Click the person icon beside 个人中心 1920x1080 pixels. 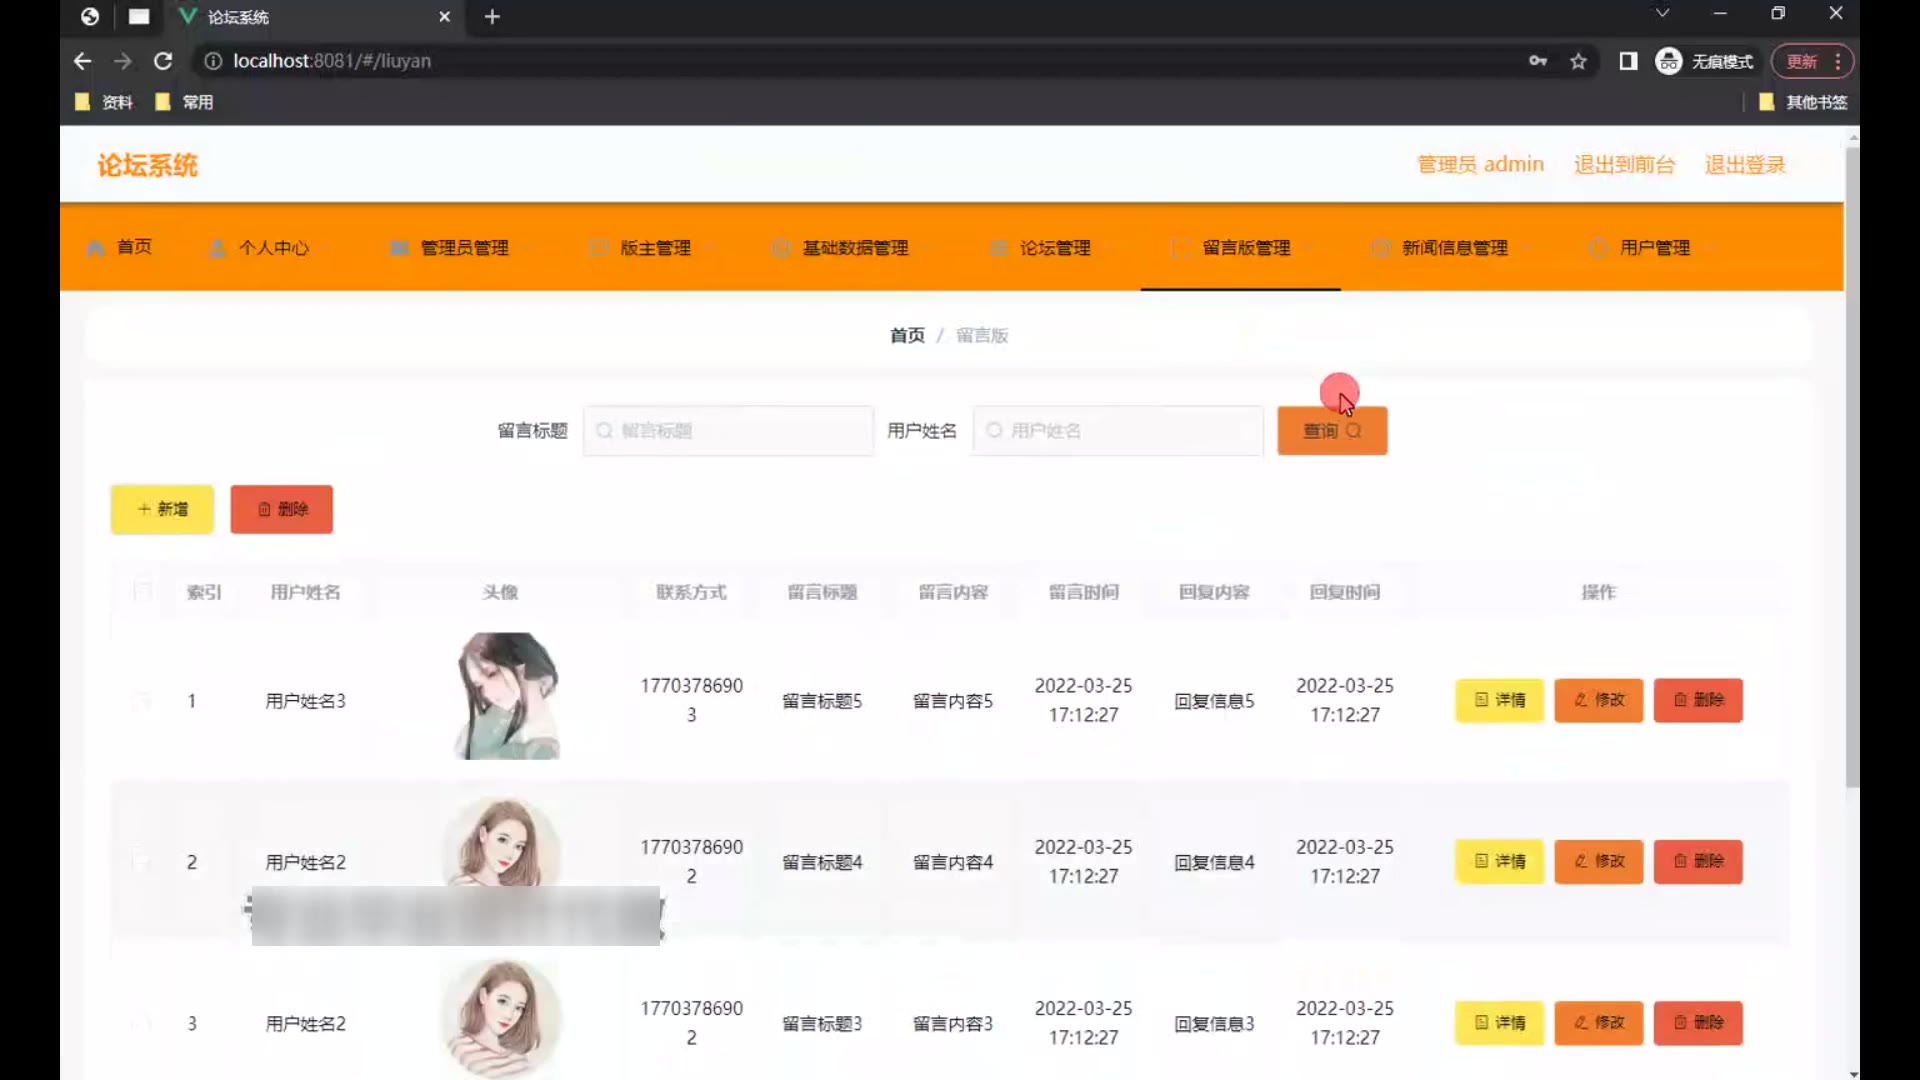pos(217,248)
